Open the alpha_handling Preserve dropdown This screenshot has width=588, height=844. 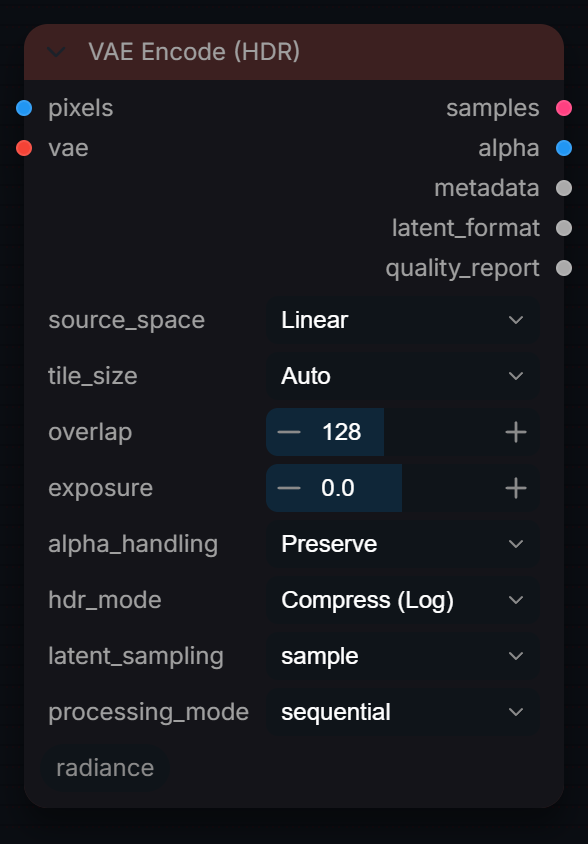403,544
